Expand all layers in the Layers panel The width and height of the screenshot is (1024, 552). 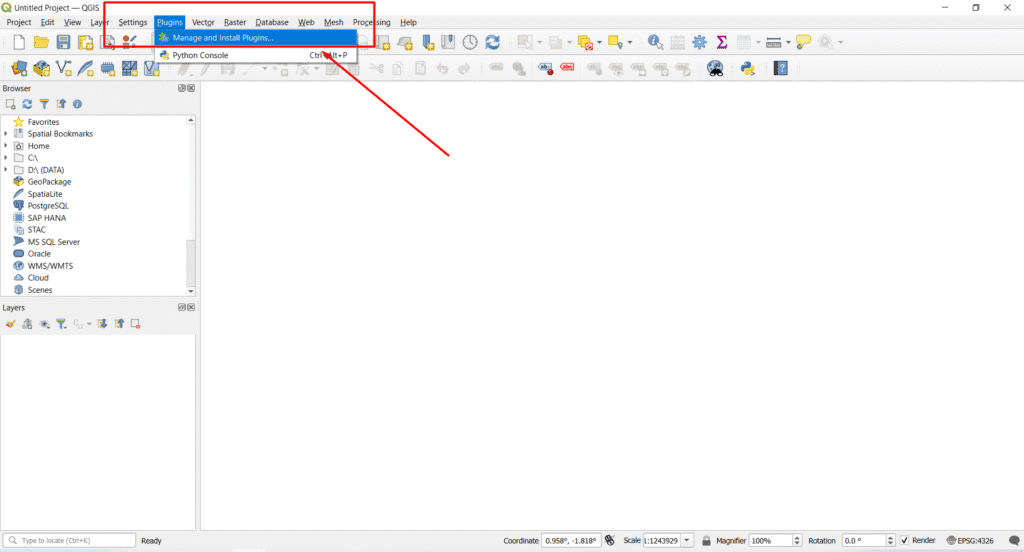point(103,324)
